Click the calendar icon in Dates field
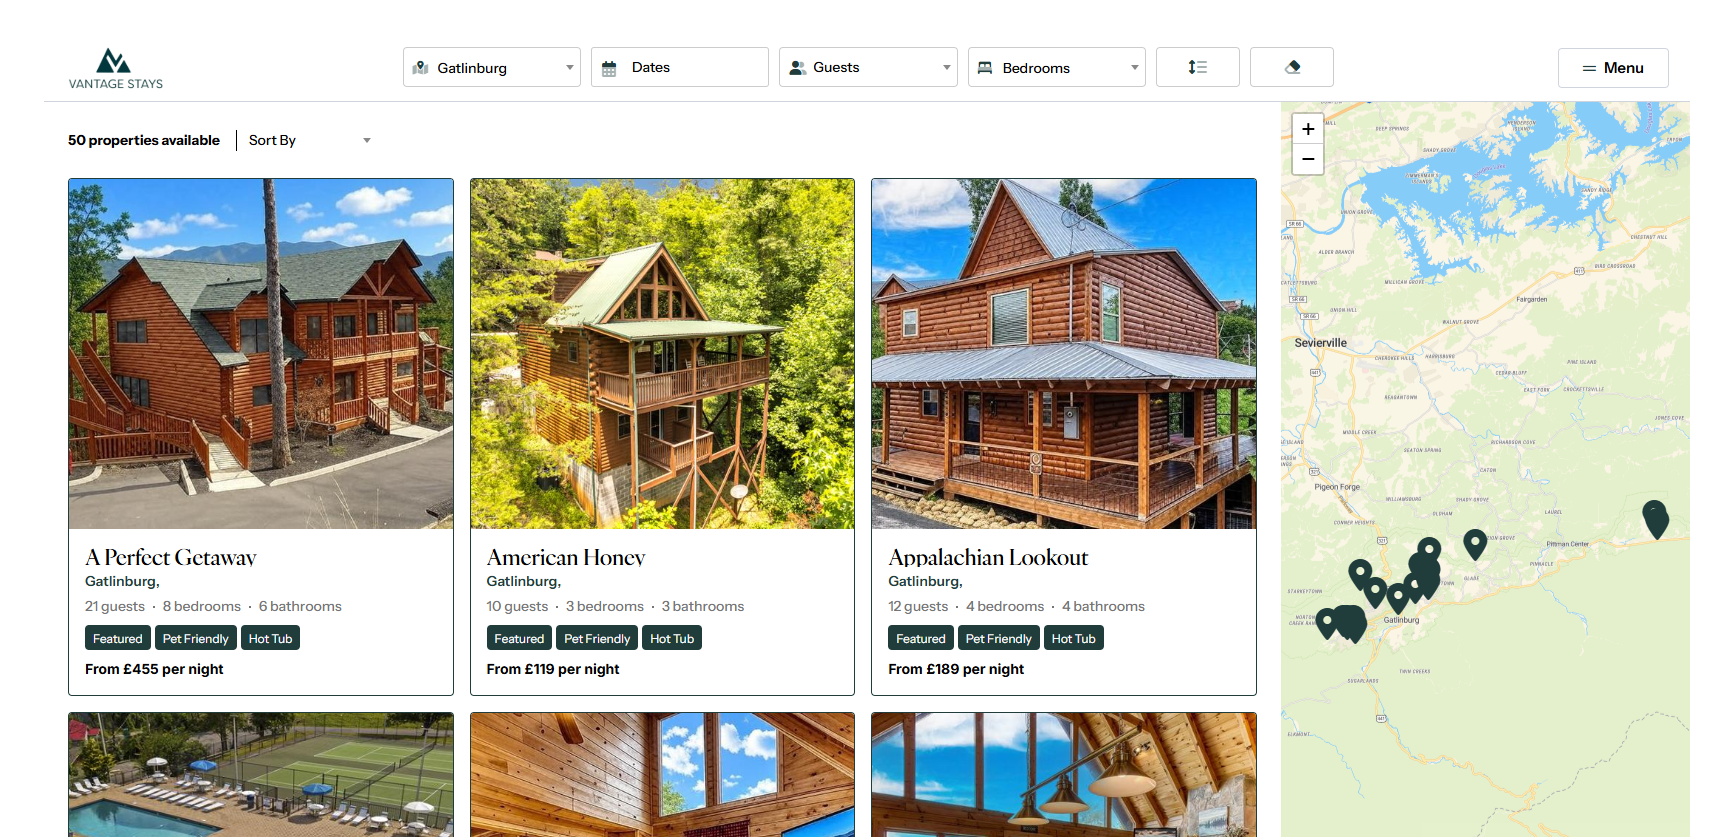Screen dimensions: 1734x837 pos(609,68)
